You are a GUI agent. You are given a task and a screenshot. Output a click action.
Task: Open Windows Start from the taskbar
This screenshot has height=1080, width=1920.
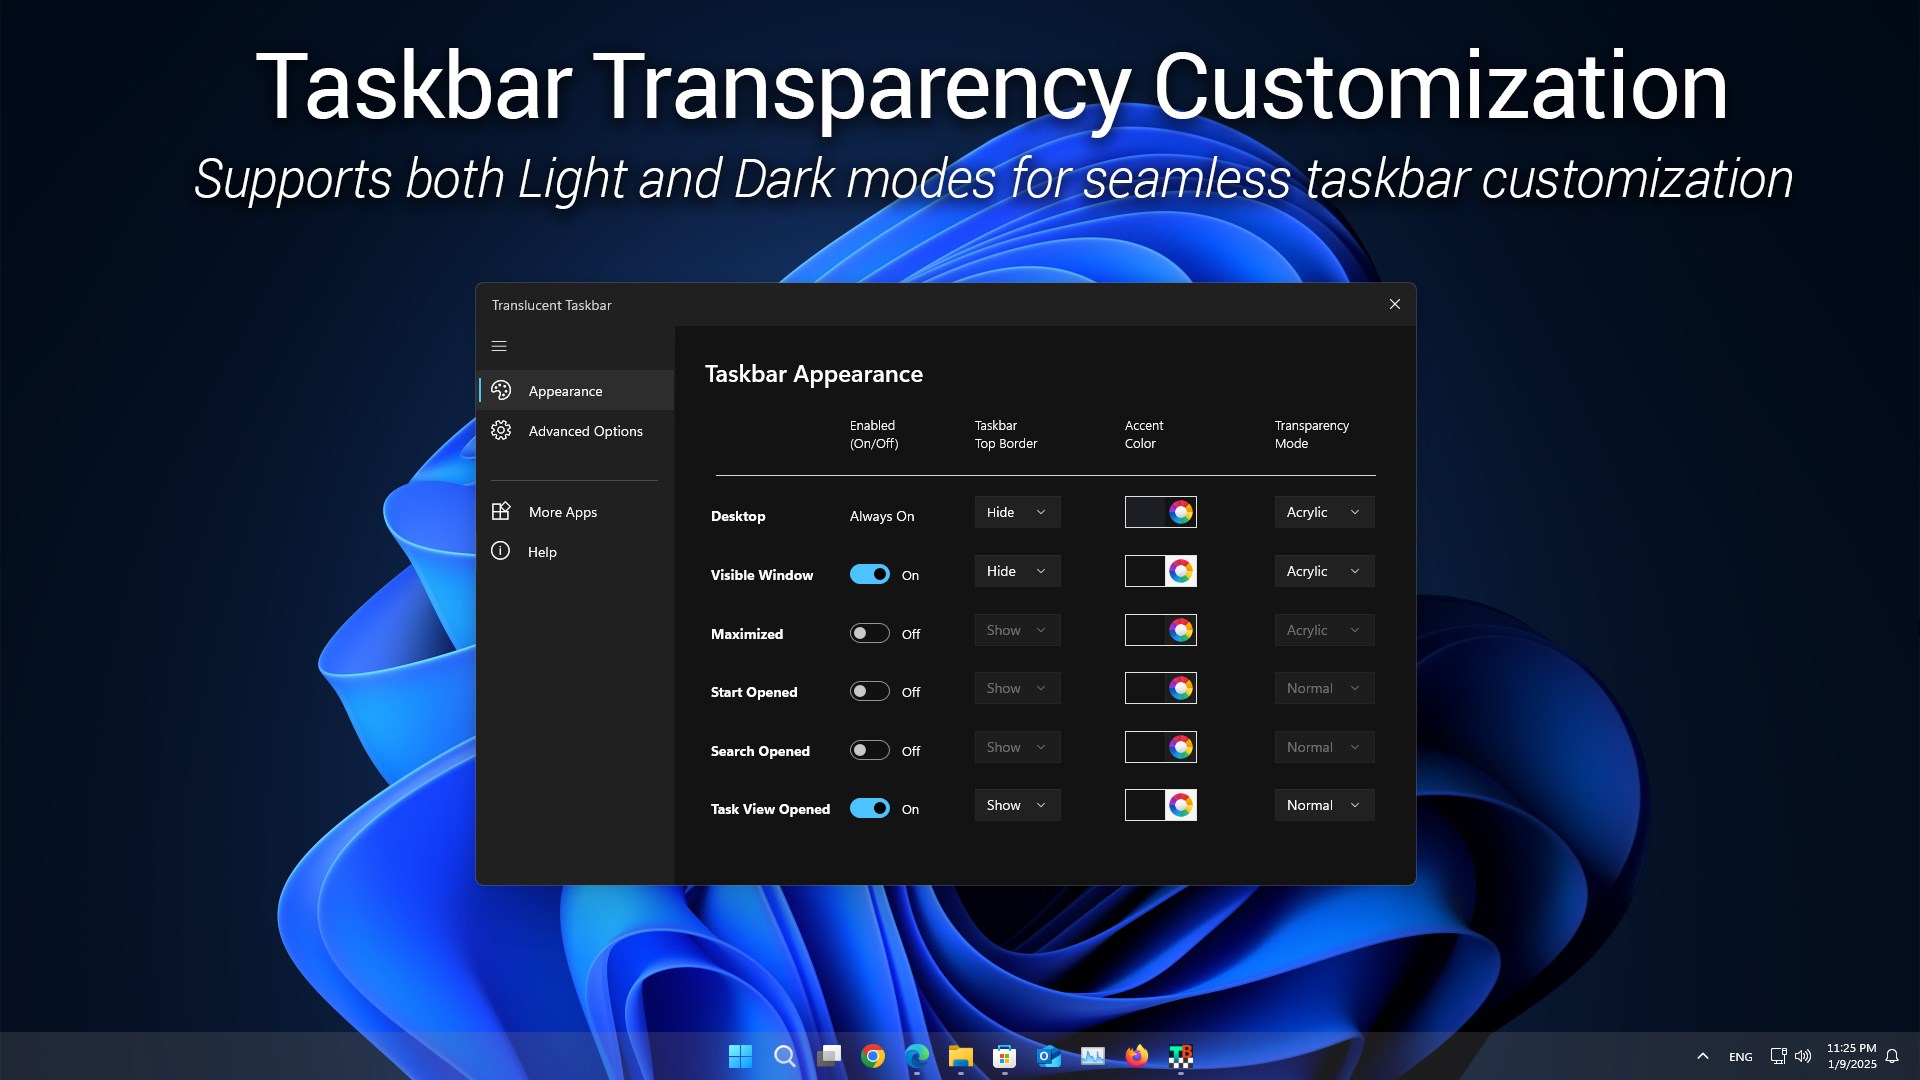(x=740, y=1056)
